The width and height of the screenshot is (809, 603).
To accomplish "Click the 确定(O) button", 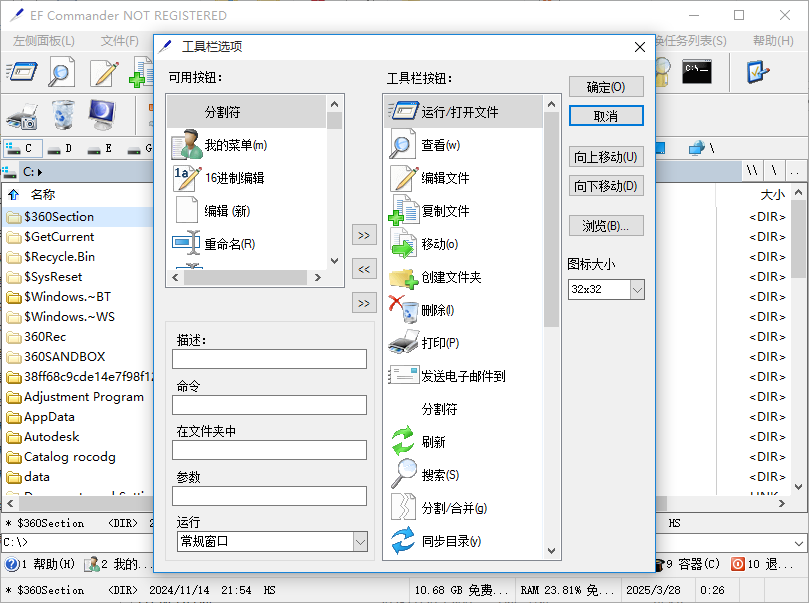I will [x=606, y=87].
